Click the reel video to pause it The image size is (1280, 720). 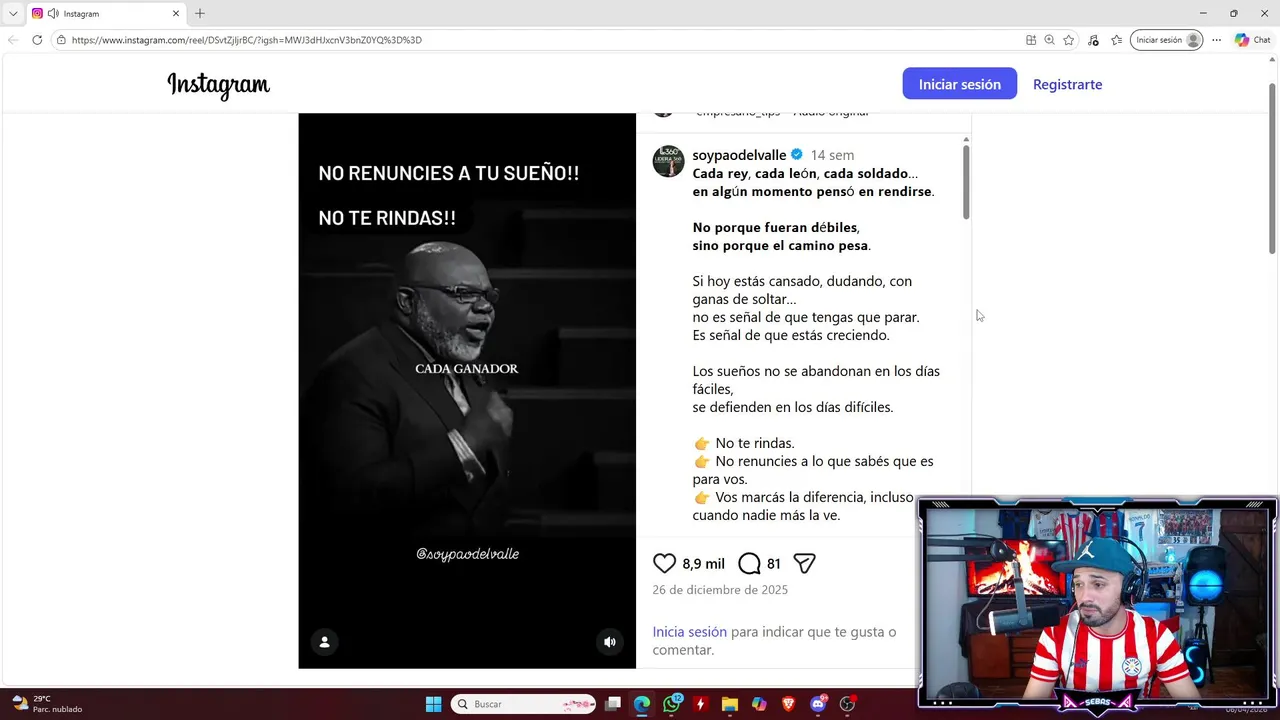(467, 390)
